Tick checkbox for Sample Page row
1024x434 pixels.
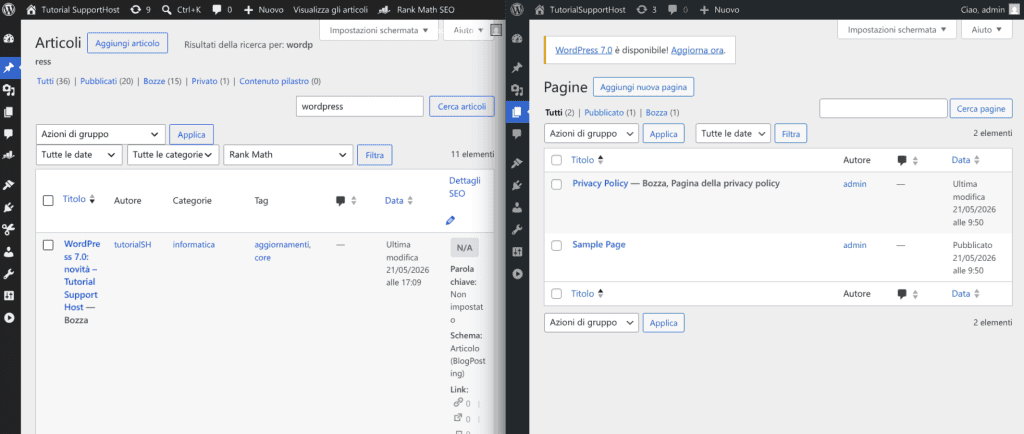[x=556, y=245]
